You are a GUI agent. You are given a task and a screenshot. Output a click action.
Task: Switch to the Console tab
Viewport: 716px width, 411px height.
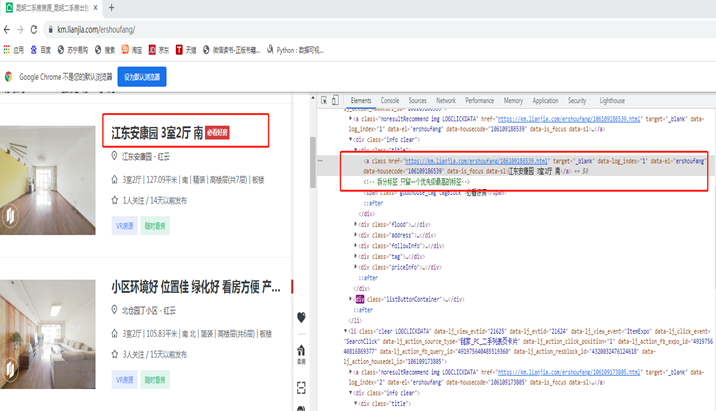(x=390, y=100)
